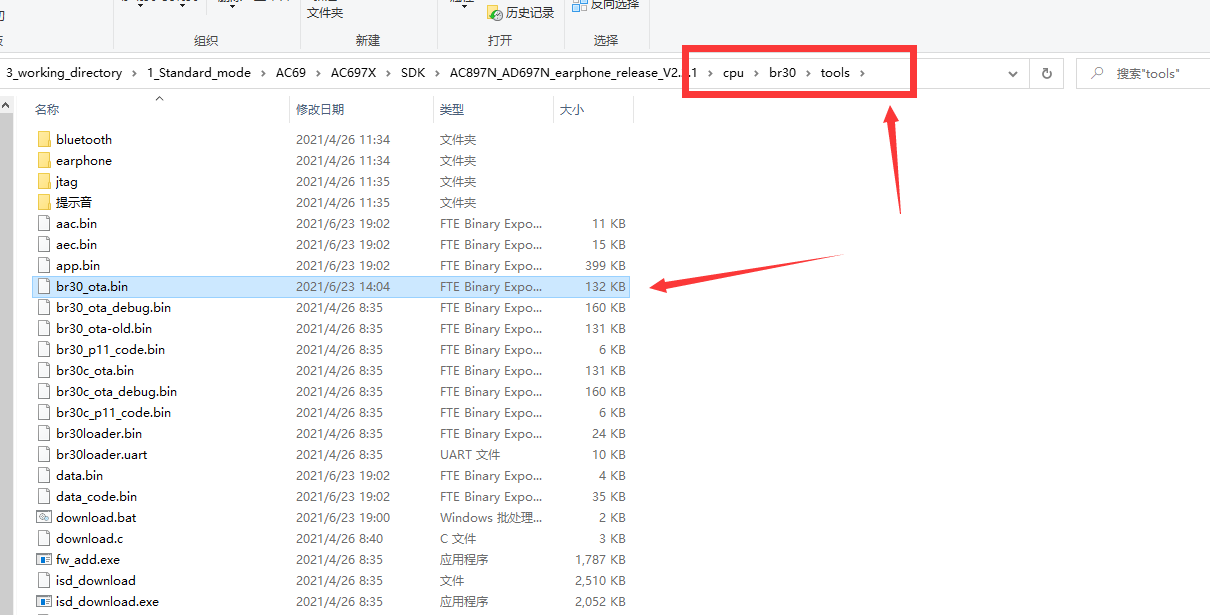Select the br30_ota.bin file name
The height and width of the screenshot is (615, 1210).
tap(92, 287)
